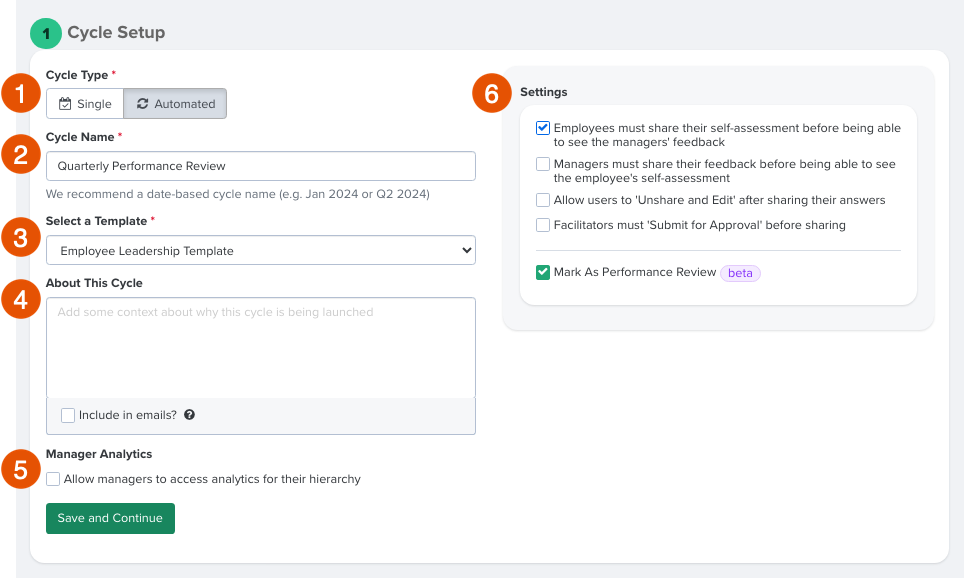This screenshot has width=964, height=578.
Task: Click the step 4 badge near About This Cycle
Action: click(20, 299)
